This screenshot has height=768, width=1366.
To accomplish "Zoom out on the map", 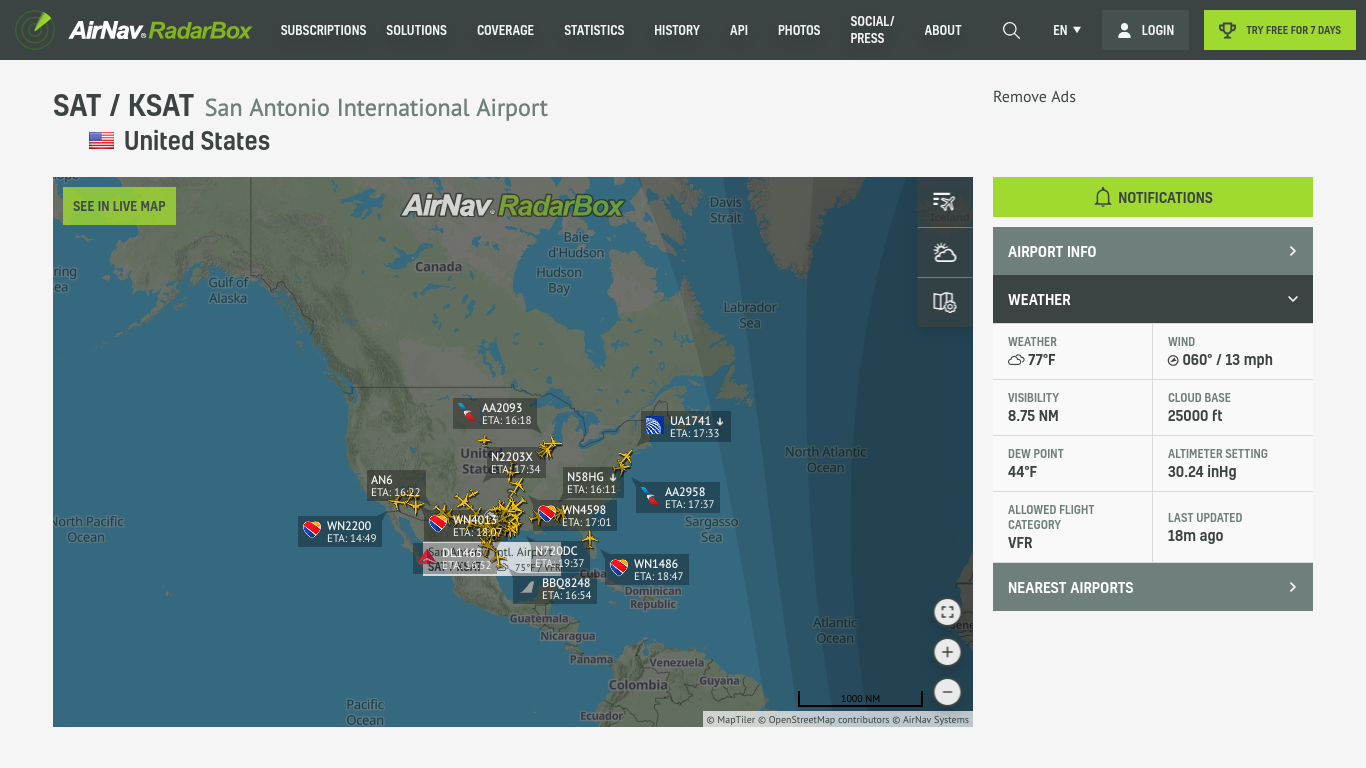I will click(x=947, y=692).
